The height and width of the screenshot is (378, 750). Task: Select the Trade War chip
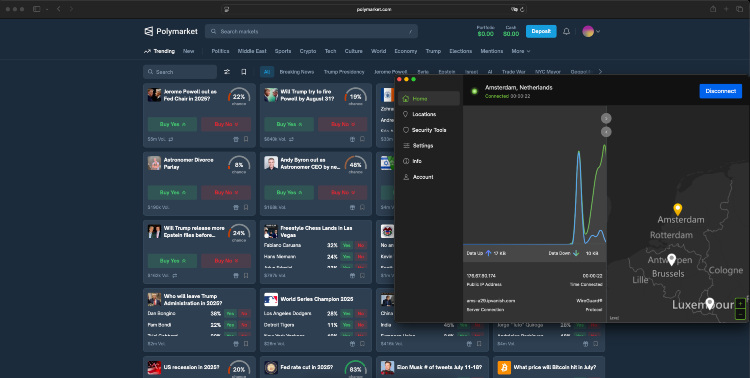point(514,72)
